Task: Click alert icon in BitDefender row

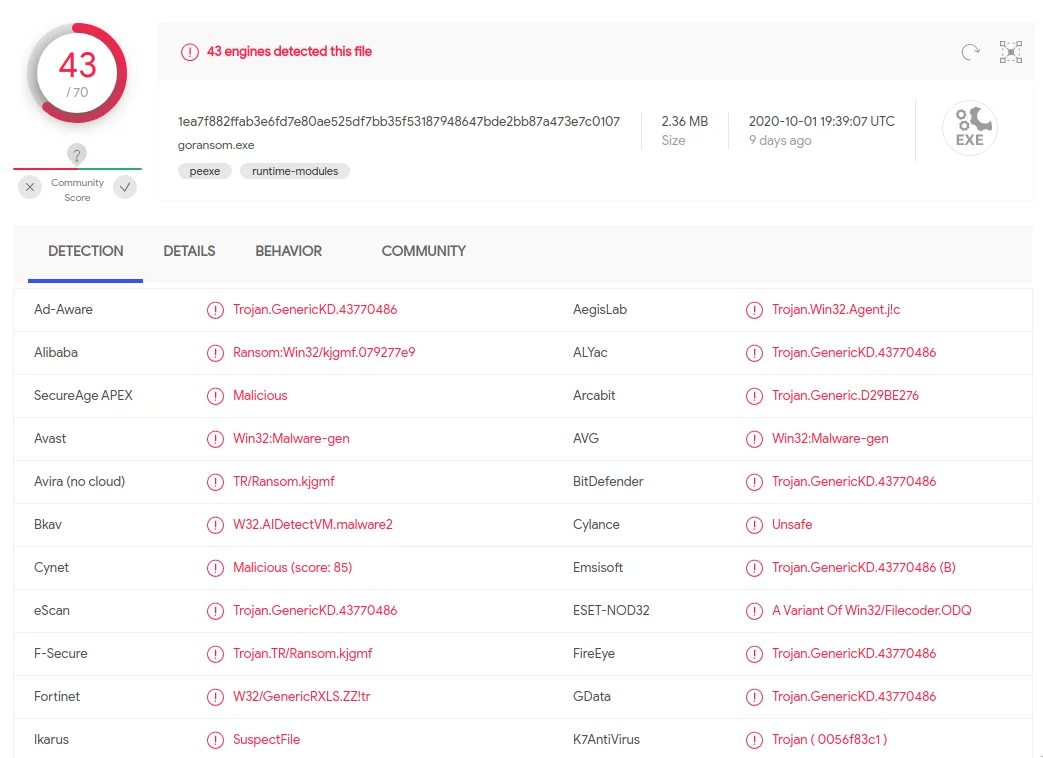Action: coord(754,482)
